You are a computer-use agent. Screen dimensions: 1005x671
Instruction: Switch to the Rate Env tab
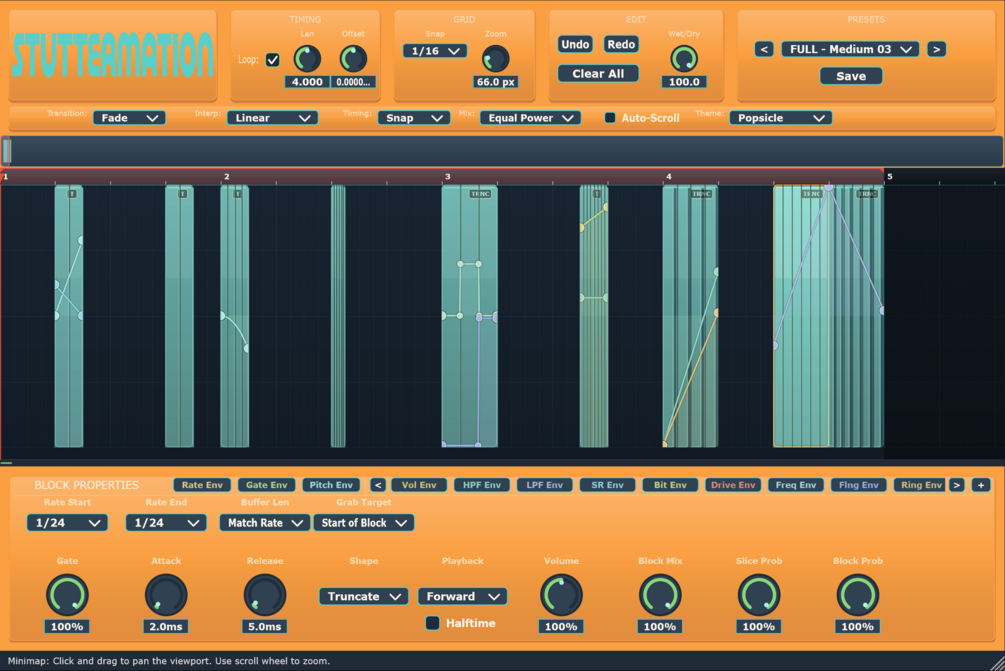coord(202,485)
